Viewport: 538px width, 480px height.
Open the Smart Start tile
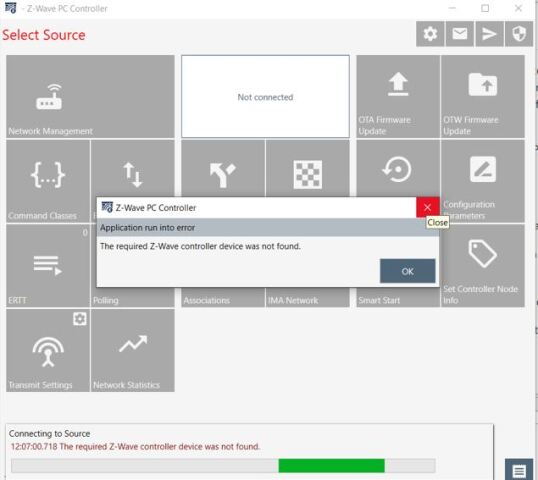tap(398, 297)
